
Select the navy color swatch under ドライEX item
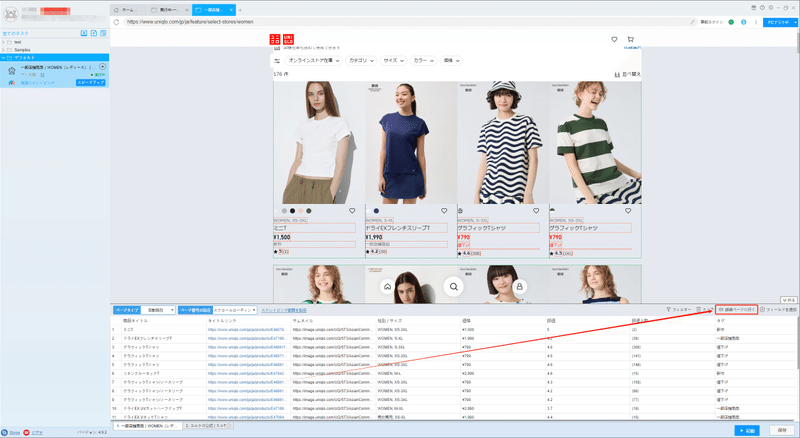pyautogui.click(x=376, y=211)
